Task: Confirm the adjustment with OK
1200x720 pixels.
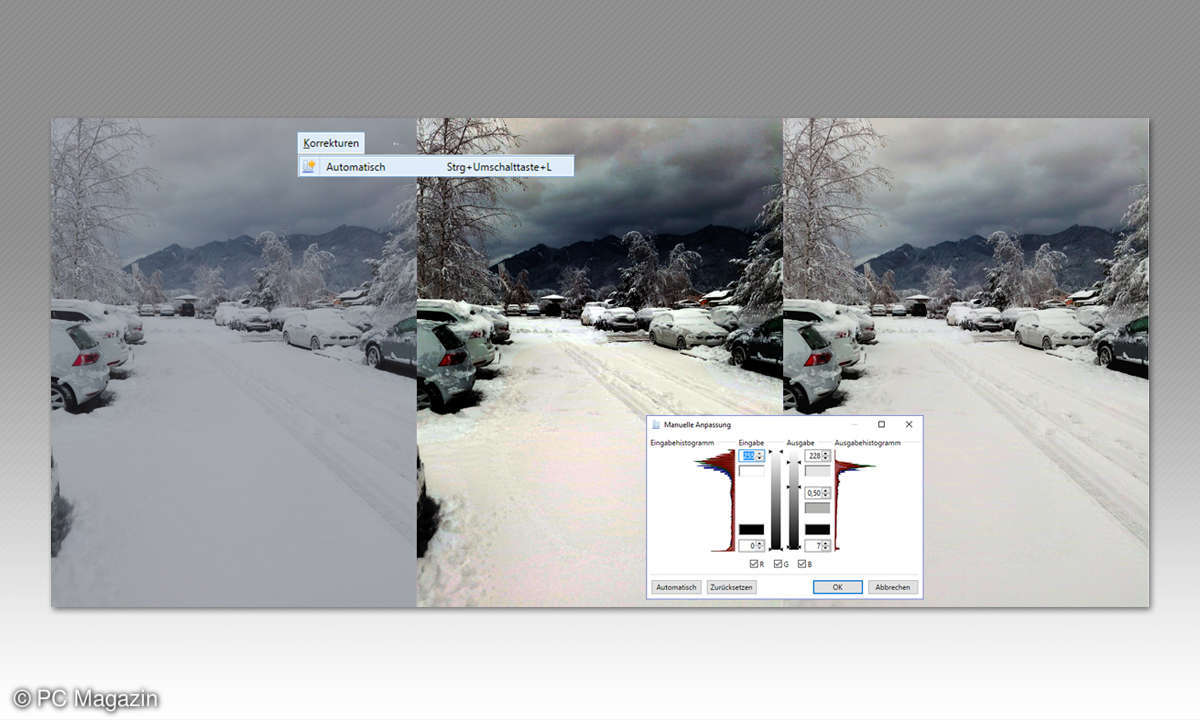Action: pyautogui.click(x=837, y=587)
